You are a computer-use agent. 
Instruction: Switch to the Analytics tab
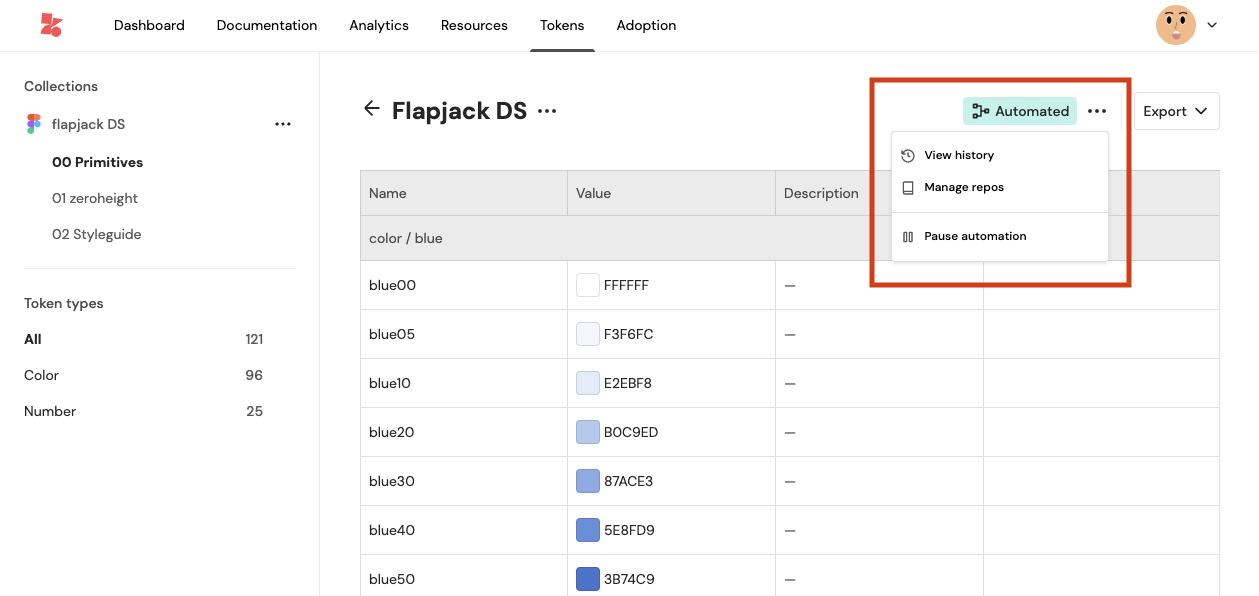[x=379, y=25]
